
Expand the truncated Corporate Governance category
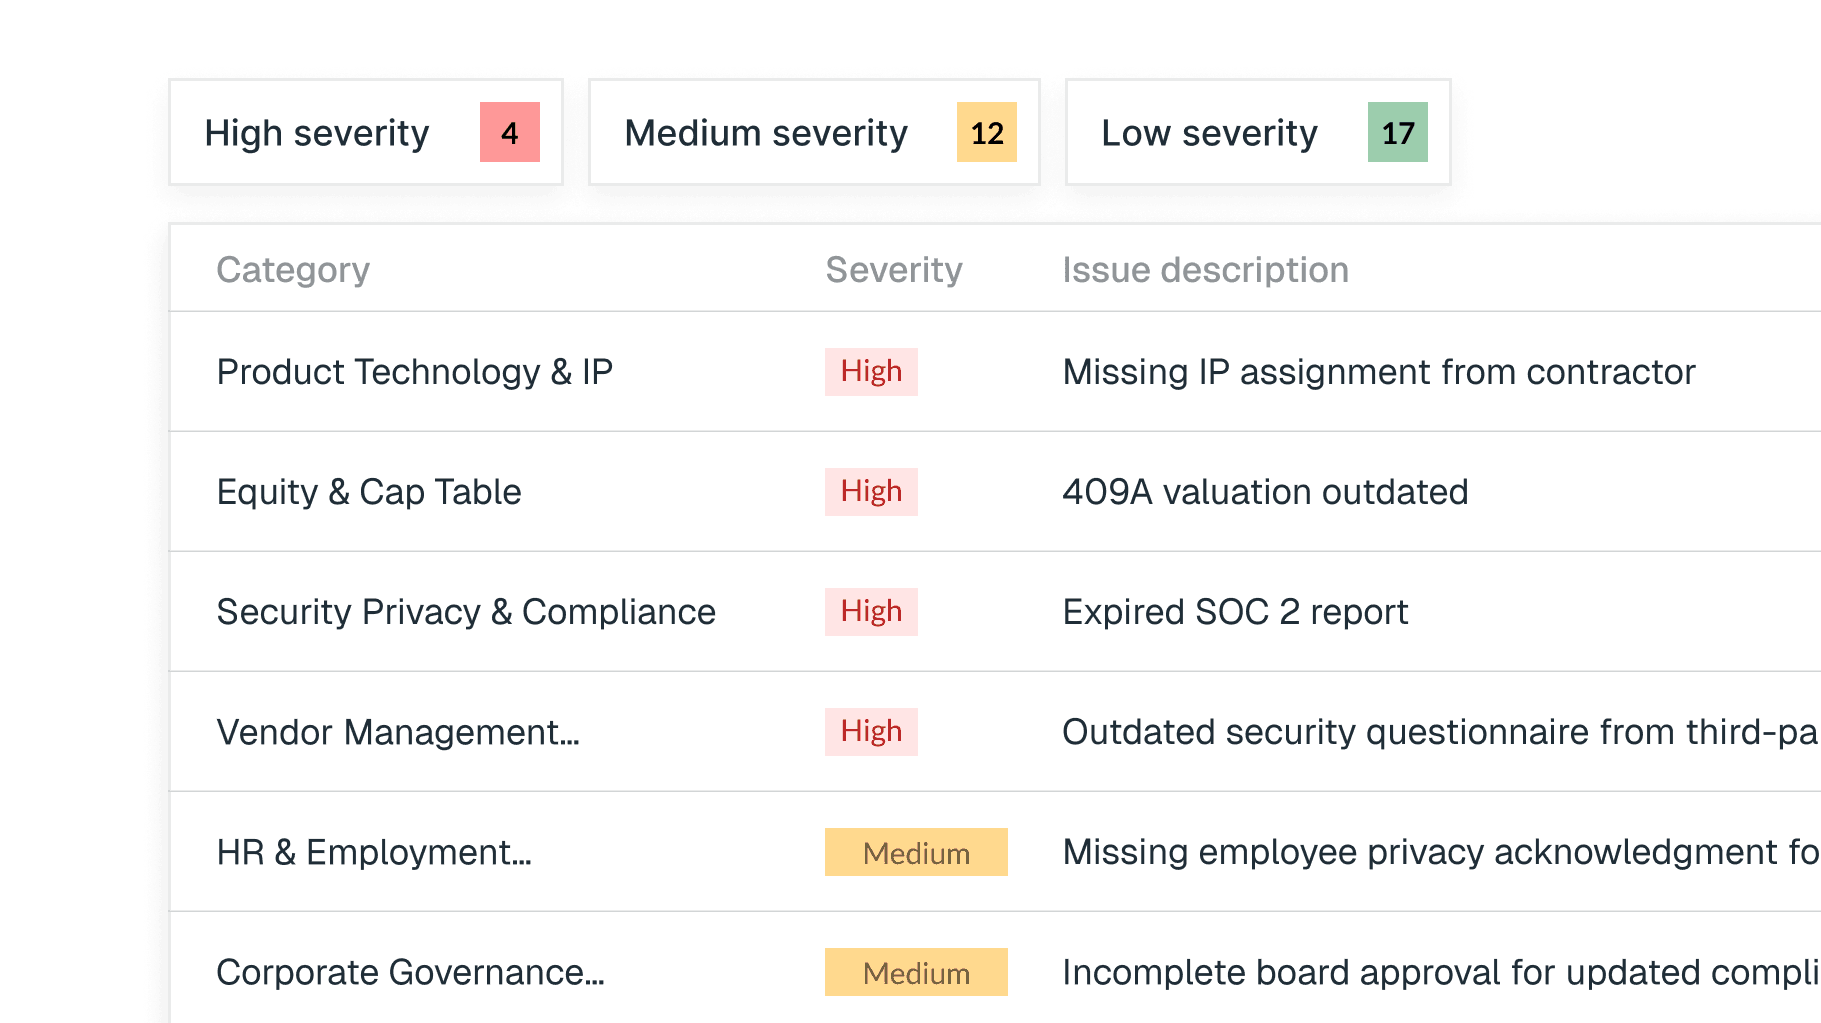click(x=411, y=972)
